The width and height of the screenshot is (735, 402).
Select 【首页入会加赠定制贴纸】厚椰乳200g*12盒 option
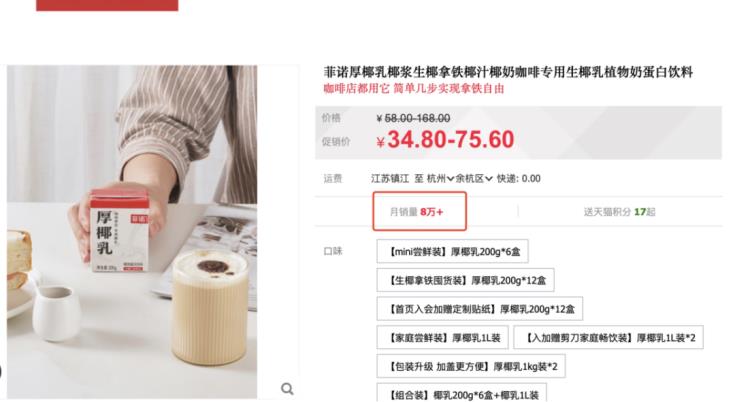pos(480,309)
